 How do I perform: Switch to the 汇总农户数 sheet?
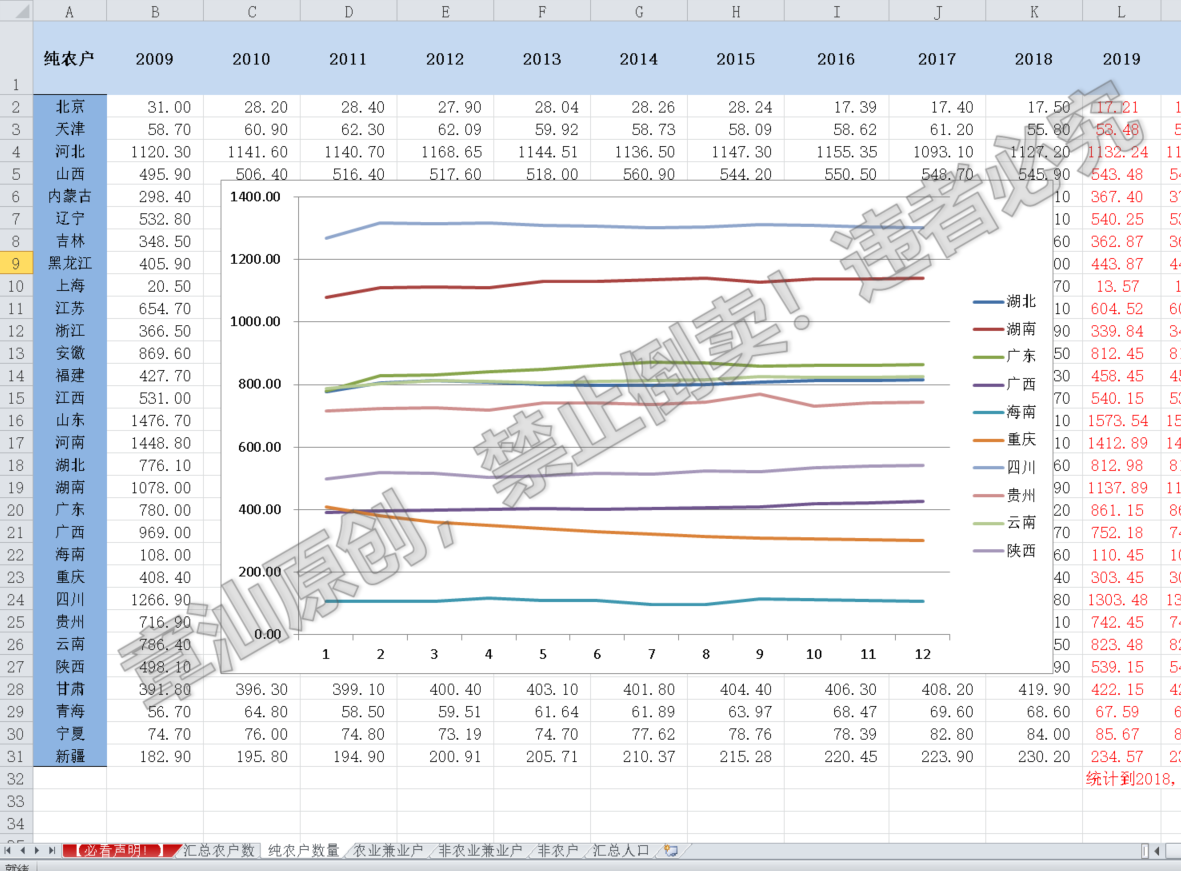pos(218,851)
